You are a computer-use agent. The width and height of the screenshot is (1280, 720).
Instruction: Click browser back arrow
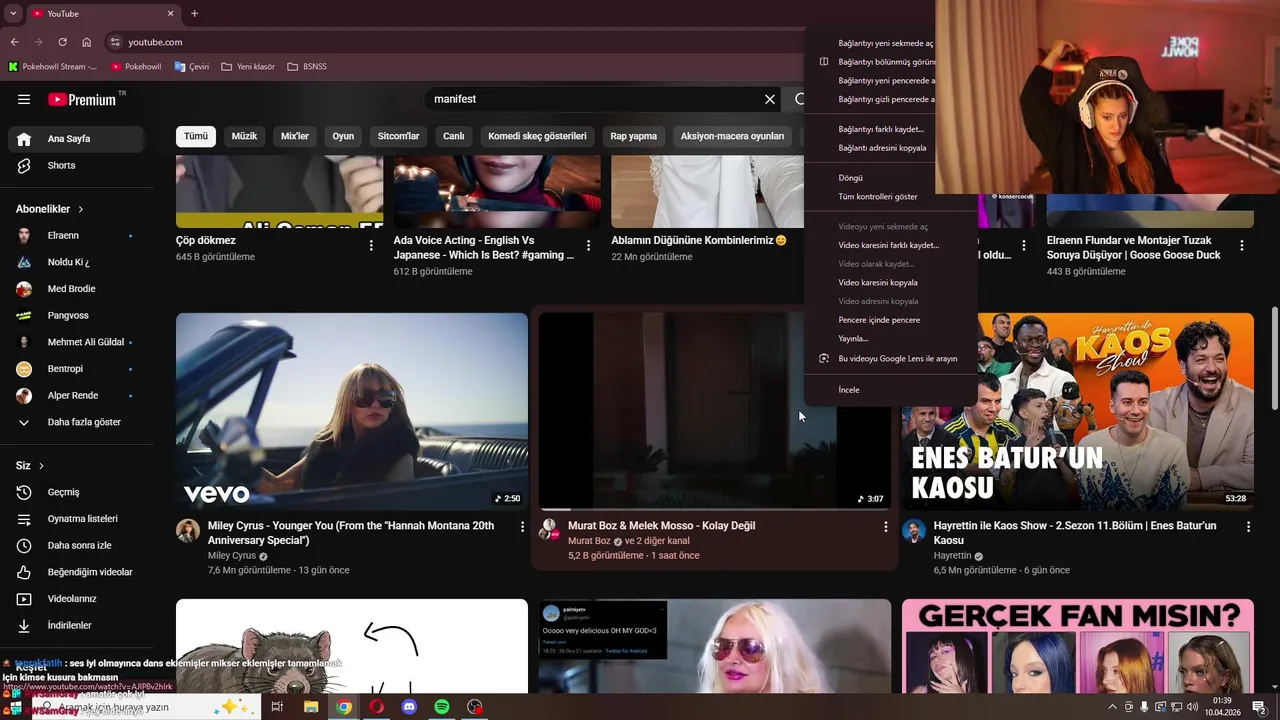point(14,42)
